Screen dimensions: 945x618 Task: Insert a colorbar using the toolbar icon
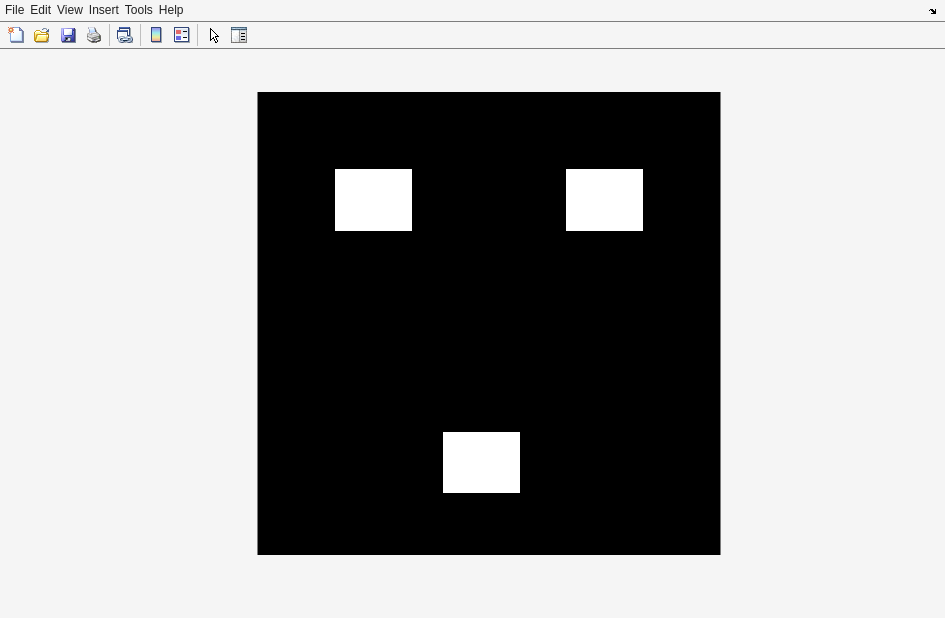[x=156, y=35]
